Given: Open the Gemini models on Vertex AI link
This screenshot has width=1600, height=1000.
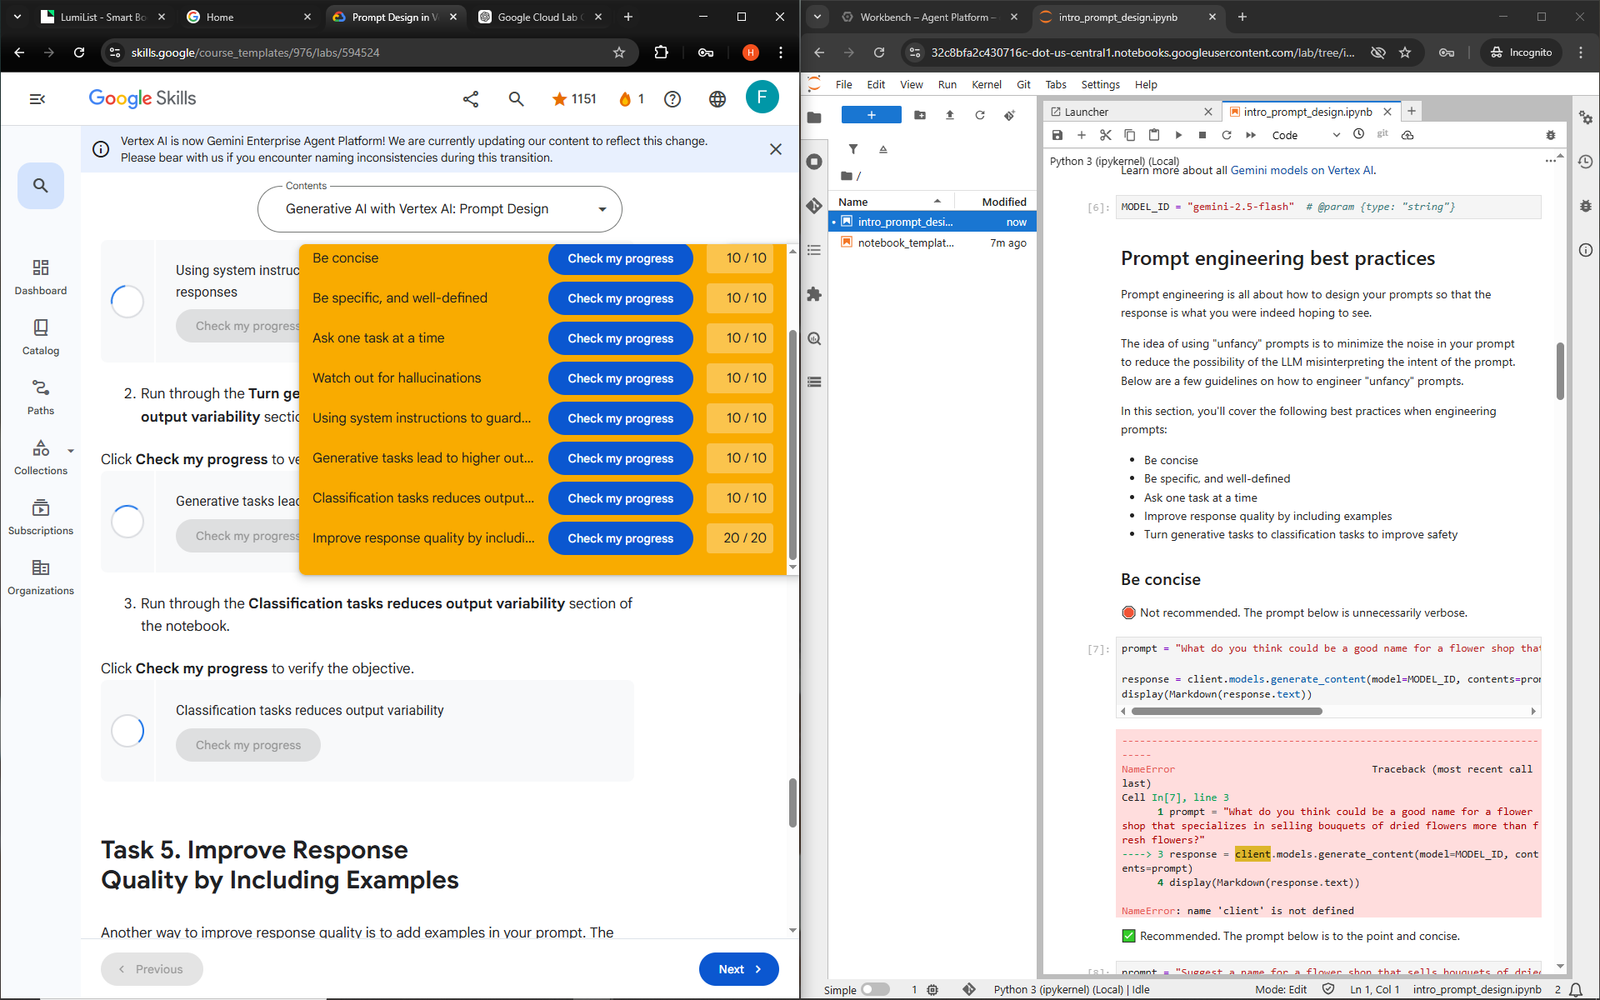Looking at the screenshot, I should point(1302,170).
